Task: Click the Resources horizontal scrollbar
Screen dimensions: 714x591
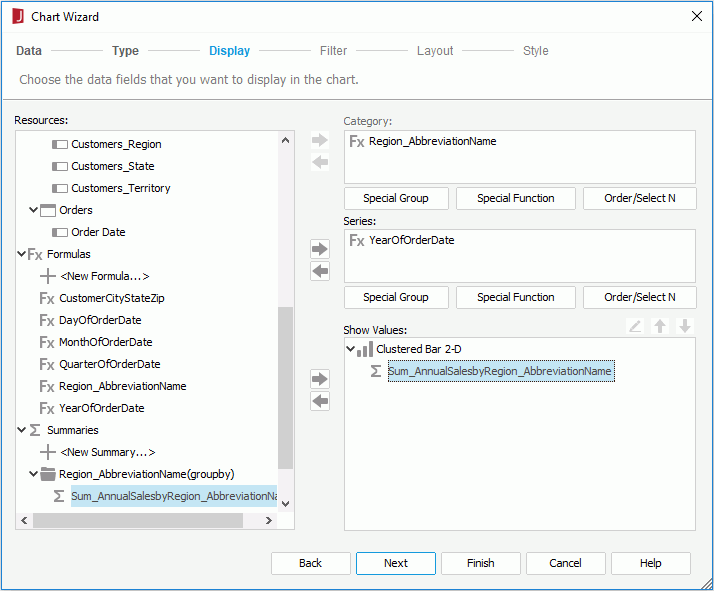Action: coord(138,521)
